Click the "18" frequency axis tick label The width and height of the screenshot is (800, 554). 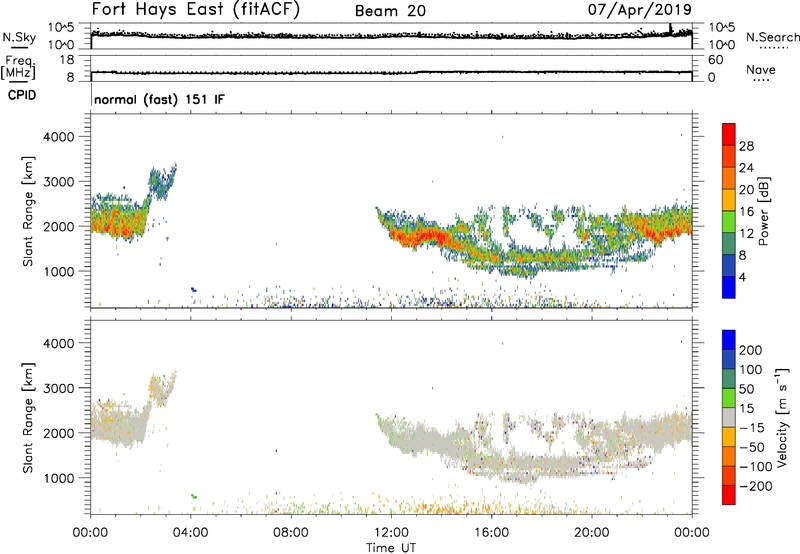click(67, 60)
